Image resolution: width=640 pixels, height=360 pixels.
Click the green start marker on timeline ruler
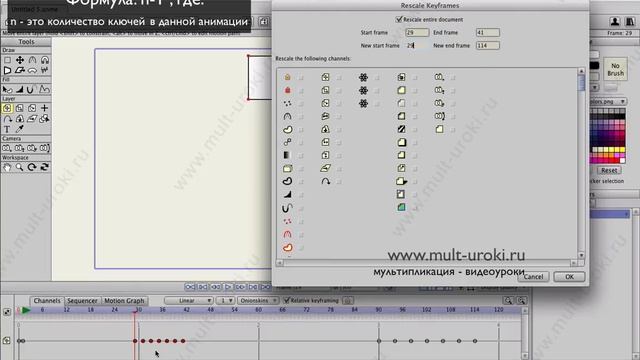[26, 310]
